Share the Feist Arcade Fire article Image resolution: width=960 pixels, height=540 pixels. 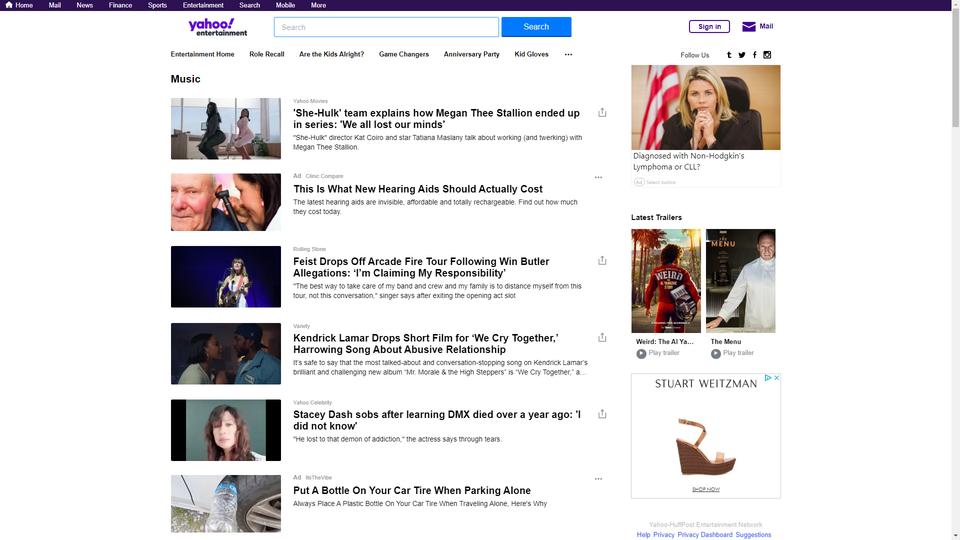(602, 261)
